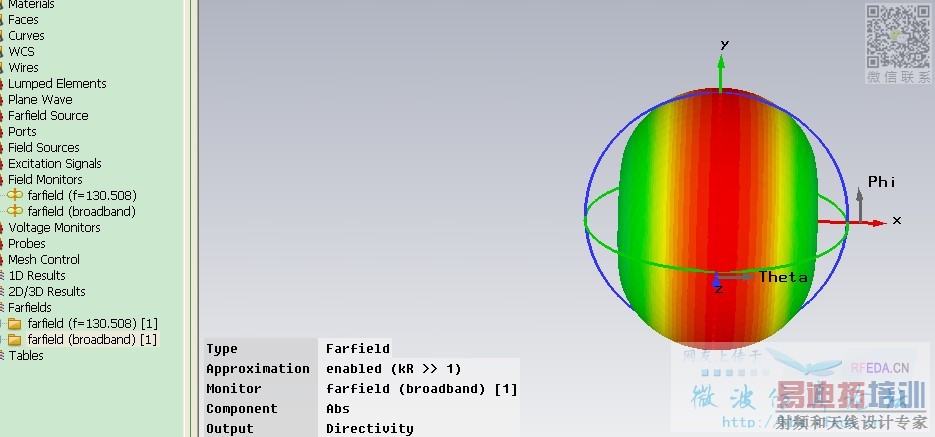935x437 pixels.
Task: Select the Probes tree item
Action: tap(27, 244)
